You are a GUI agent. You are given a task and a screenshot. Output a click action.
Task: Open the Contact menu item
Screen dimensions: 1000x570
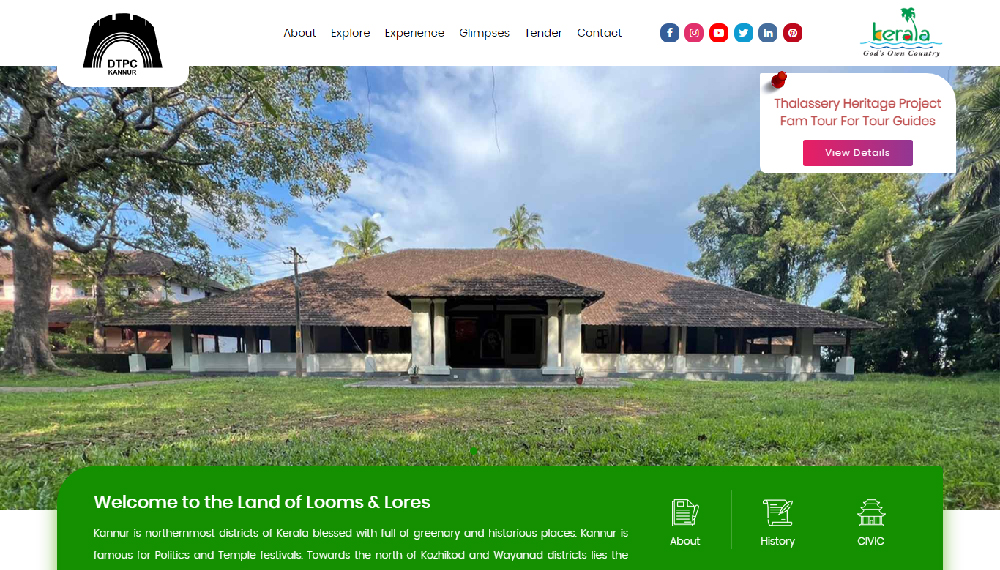(599, 33)
